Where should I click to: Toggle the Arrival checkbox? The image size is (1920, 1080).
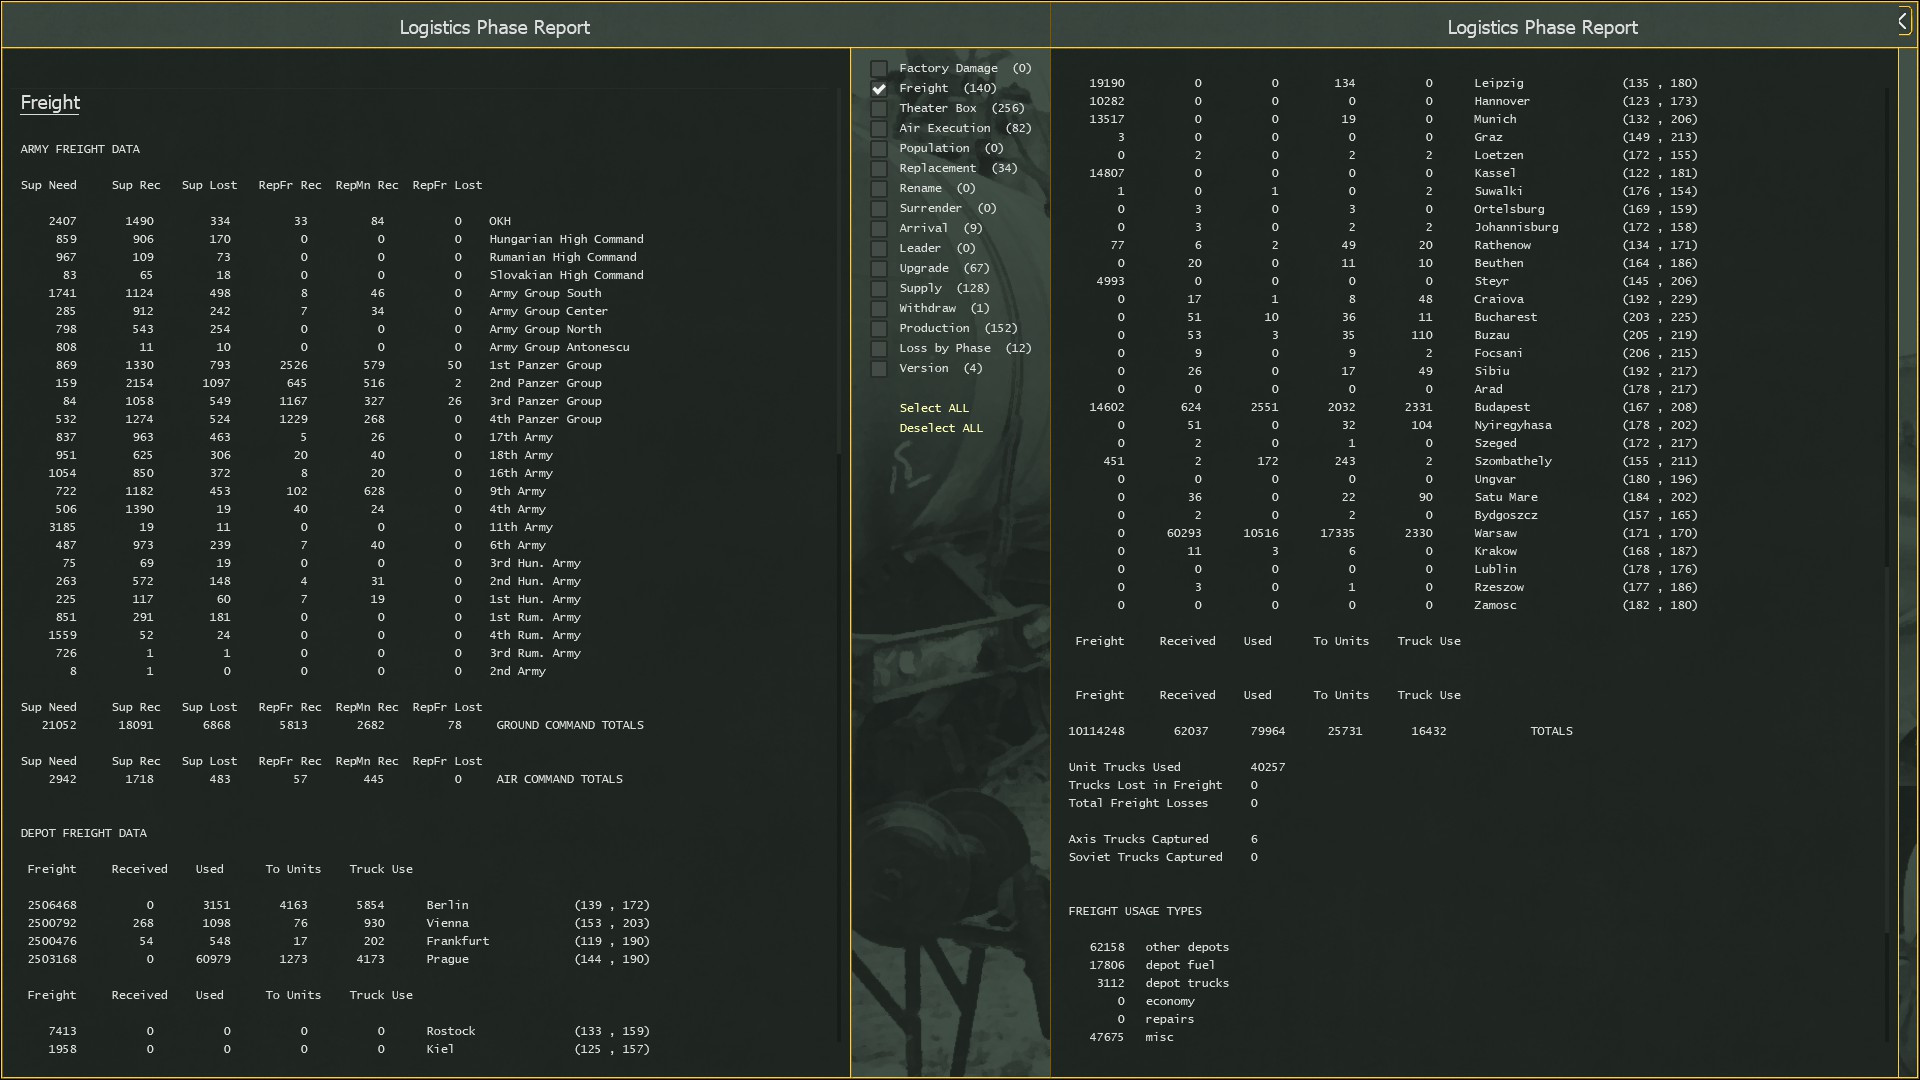click(x=879, y=229)
